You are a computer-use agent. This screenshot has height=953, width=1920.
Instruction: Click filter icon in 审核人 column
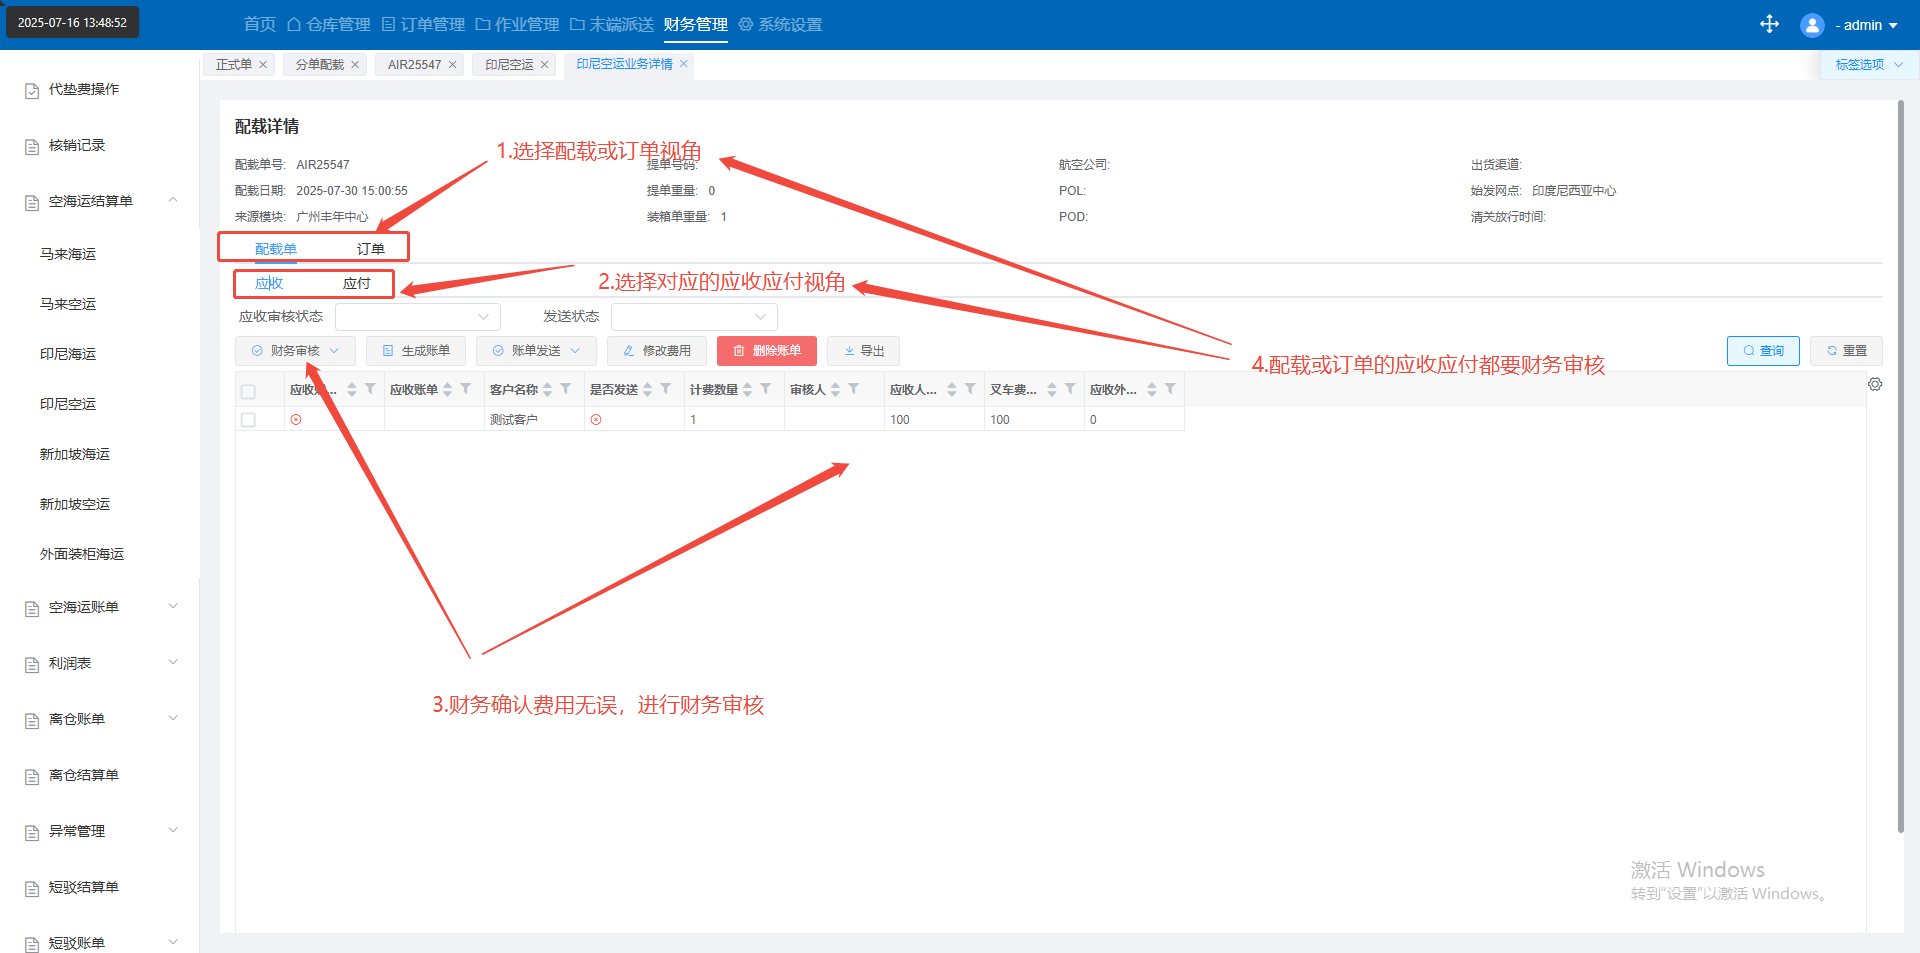854,389
